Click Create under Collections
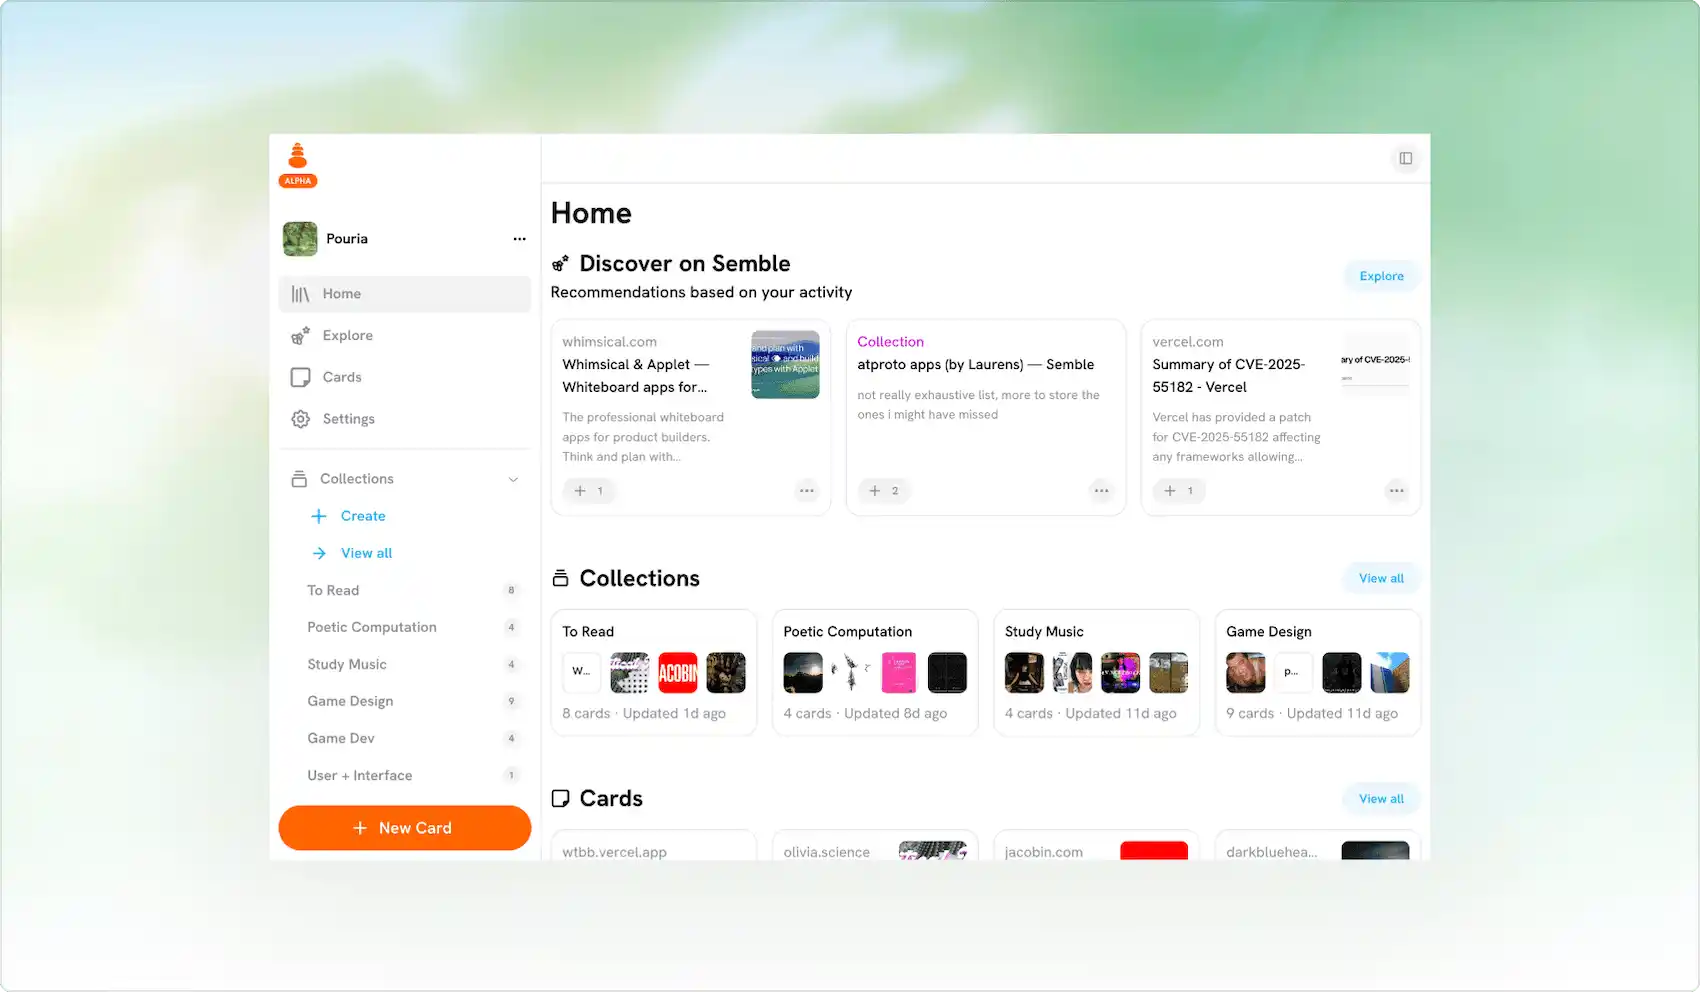 361,515
